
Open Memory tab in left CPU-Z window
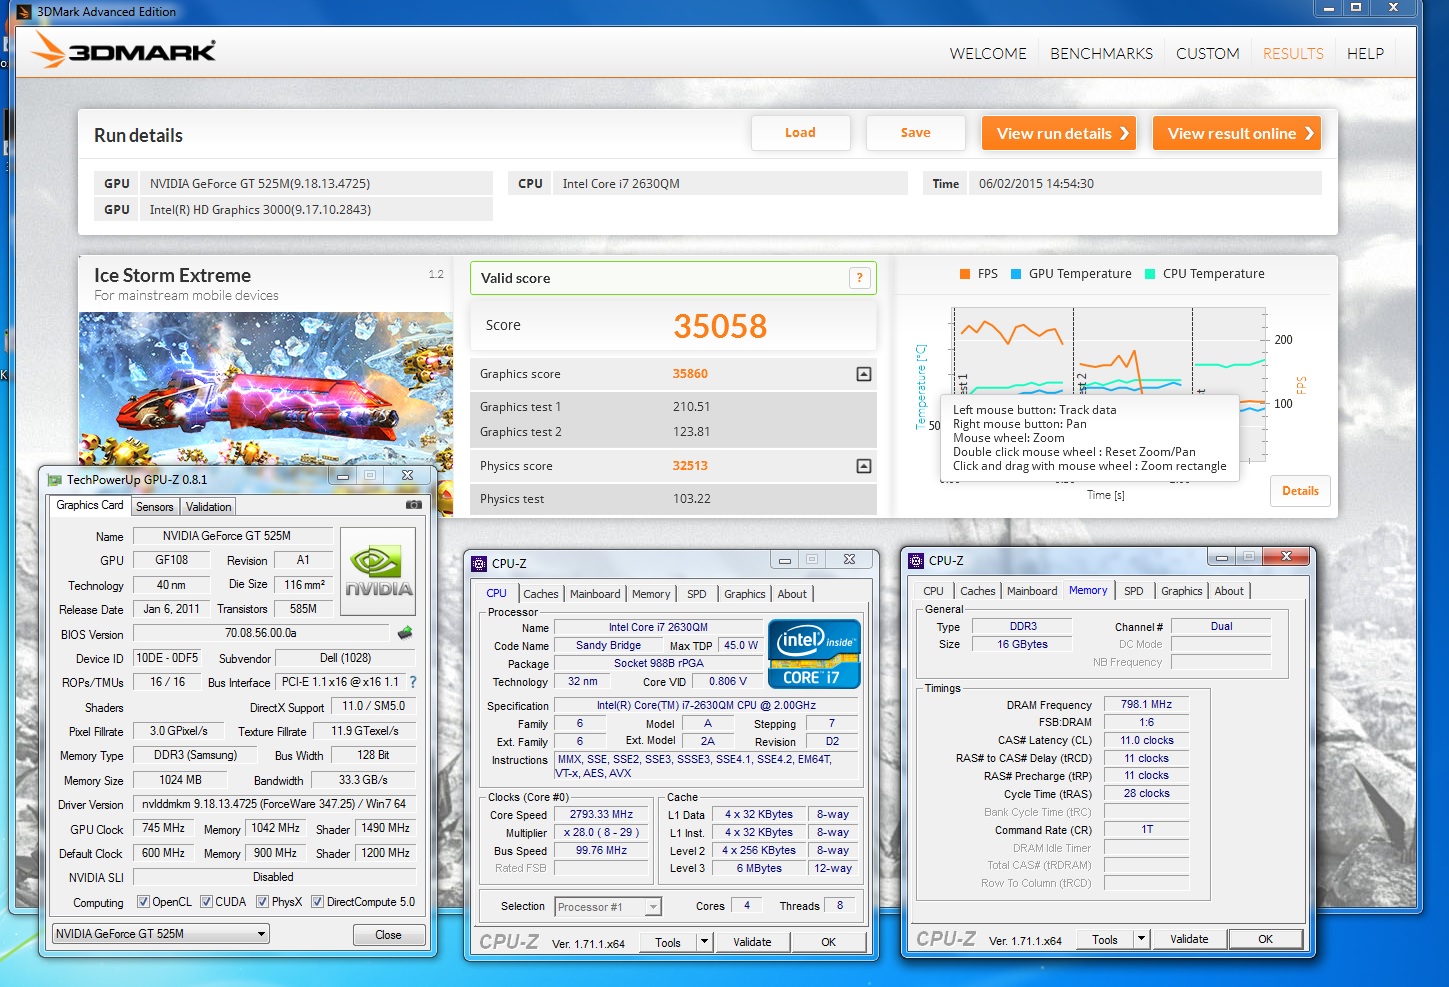tap(651, 594)
